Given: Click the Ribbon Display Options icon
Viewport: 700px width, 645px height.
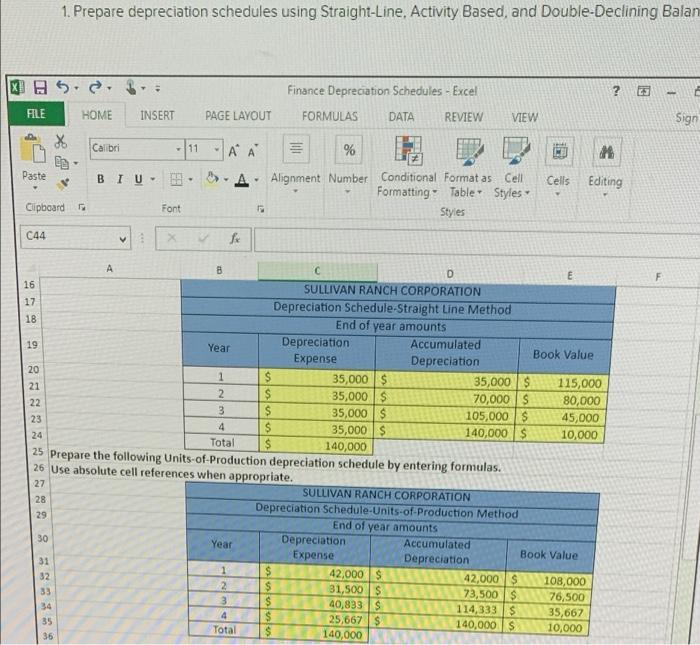Looking at the screenshot, I should 643,92.
